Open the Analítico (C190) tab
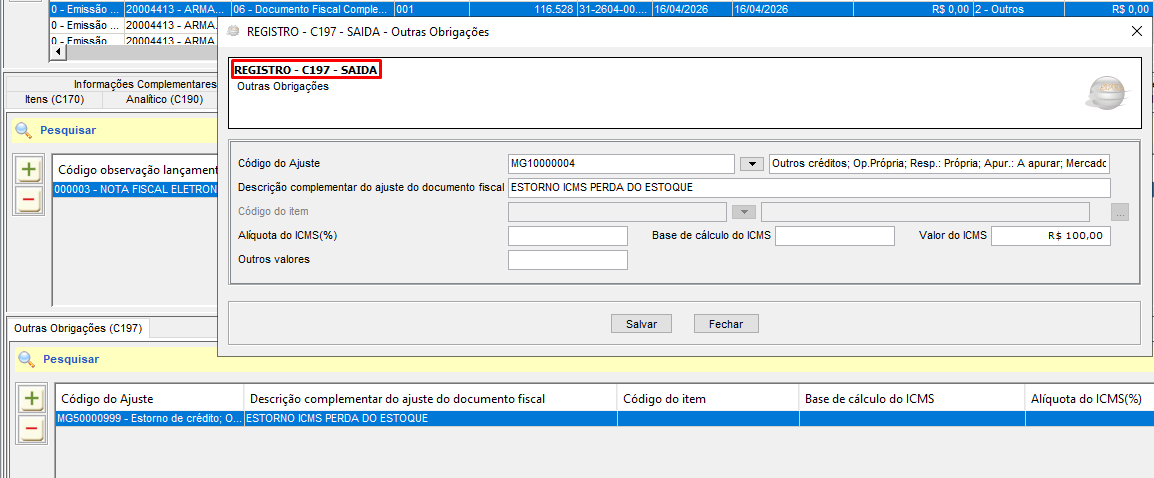1154x478 pixels. [164, 100]
